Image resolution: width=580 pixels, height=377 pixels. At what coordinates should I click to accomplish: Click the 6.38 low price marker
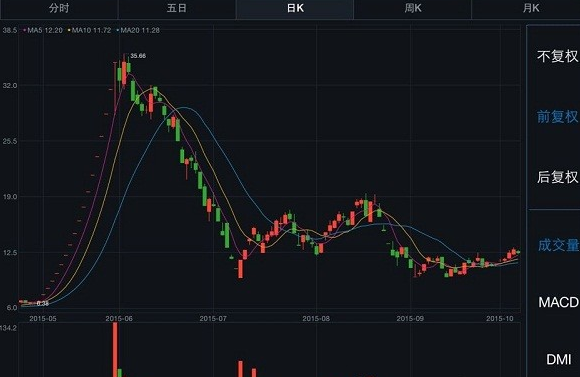[43, 303]
